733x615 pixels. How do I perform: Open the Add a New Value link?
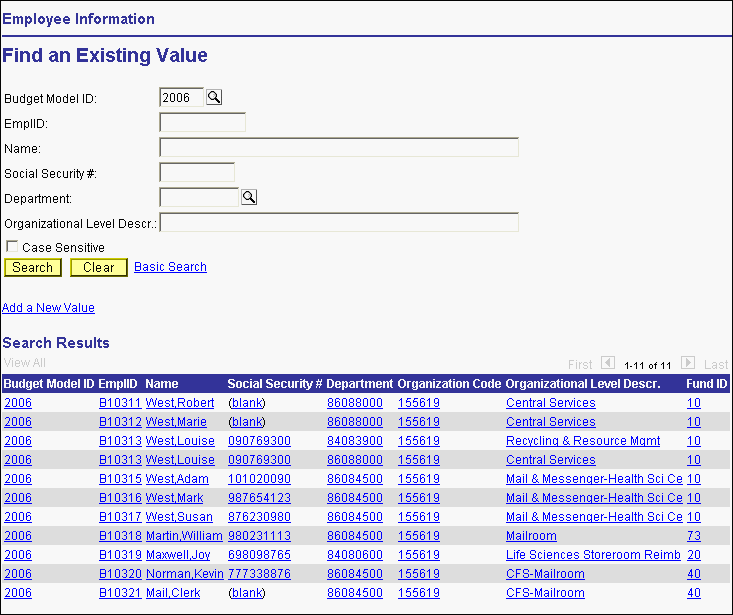tap(48, 308)
